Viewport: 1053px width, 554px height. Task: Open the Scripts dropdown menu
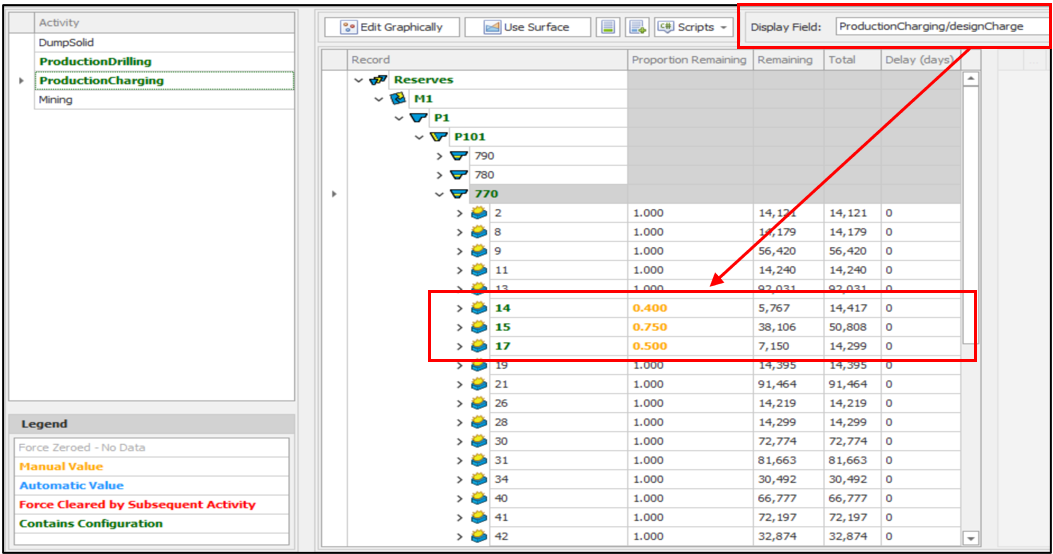click(695, 27)
